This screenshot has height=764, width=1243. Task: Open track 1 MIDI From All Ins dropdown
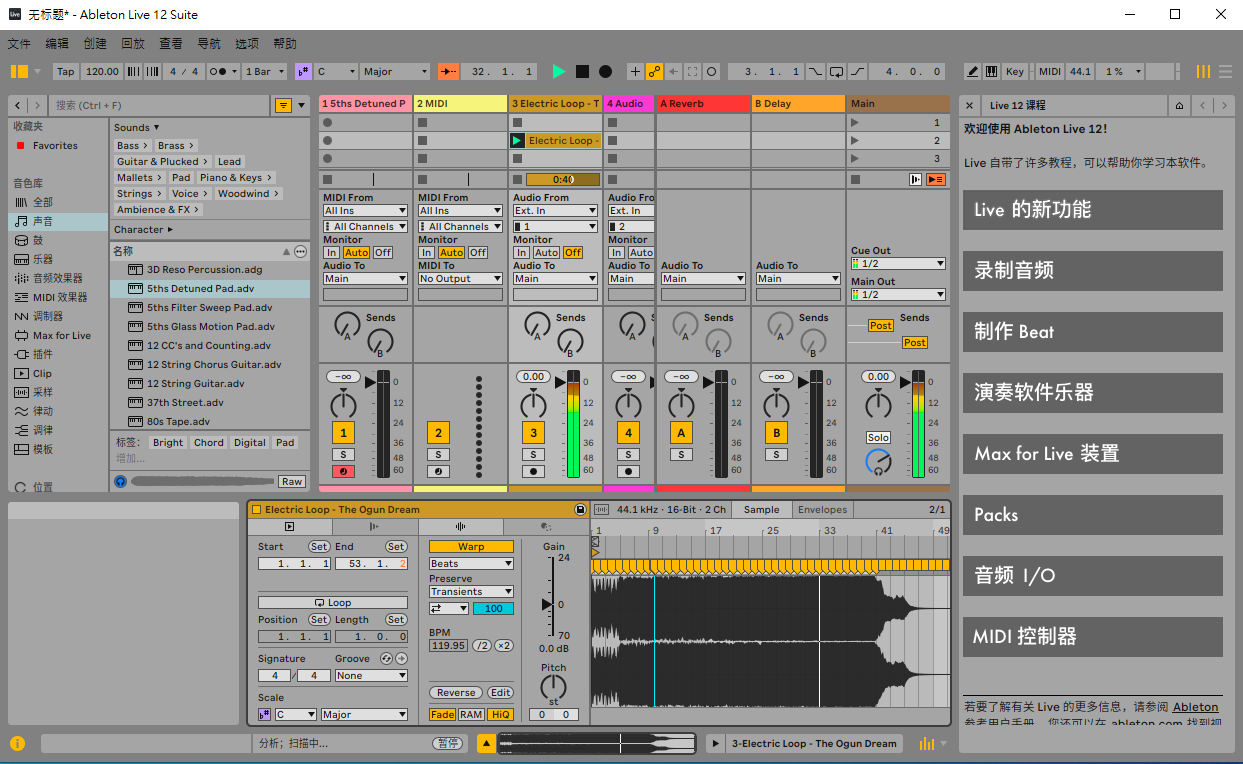click(365, 211)
